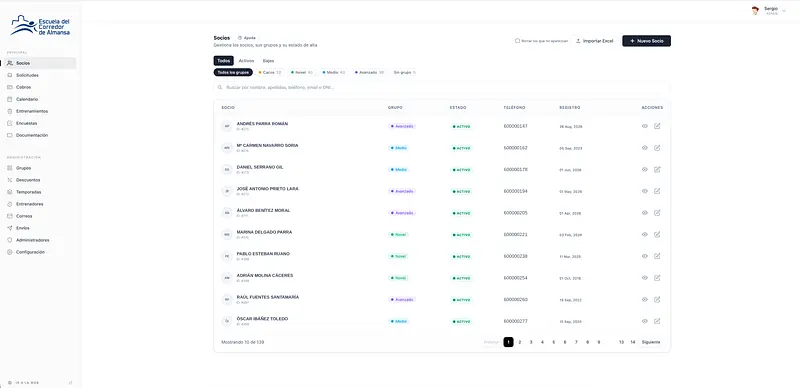Edit MARINA DELGADO PARRA pencil icon
The height and width of the screenshot is (388, 800).
pos(657,234)
